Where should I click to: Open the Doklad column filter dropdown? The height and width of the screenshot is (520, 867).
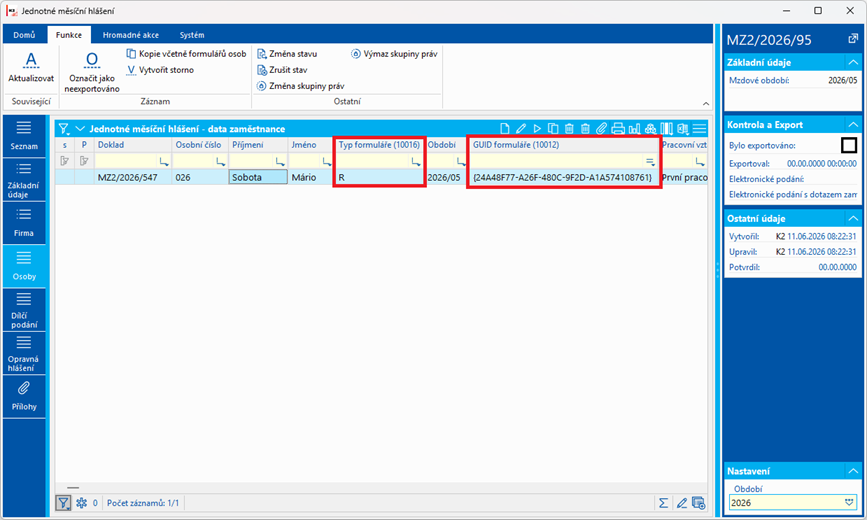(164, 162)
